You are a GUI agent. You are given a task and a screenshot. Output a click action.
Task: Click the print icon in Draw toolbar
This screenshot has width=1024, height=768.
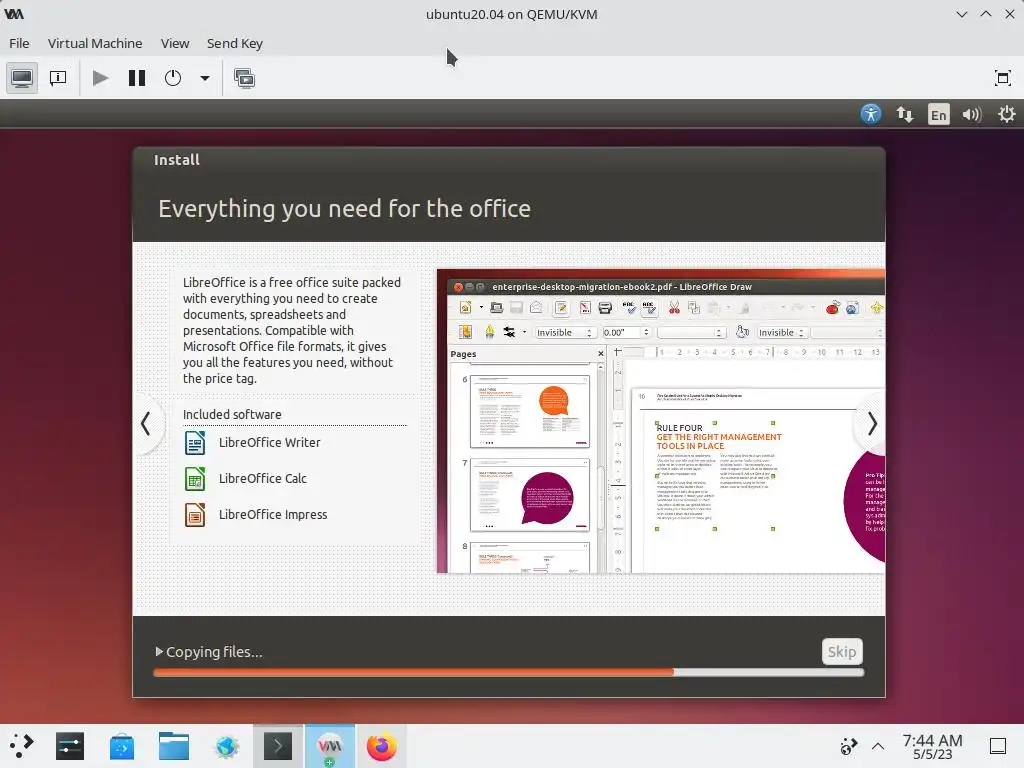click(x=605, y=308)
